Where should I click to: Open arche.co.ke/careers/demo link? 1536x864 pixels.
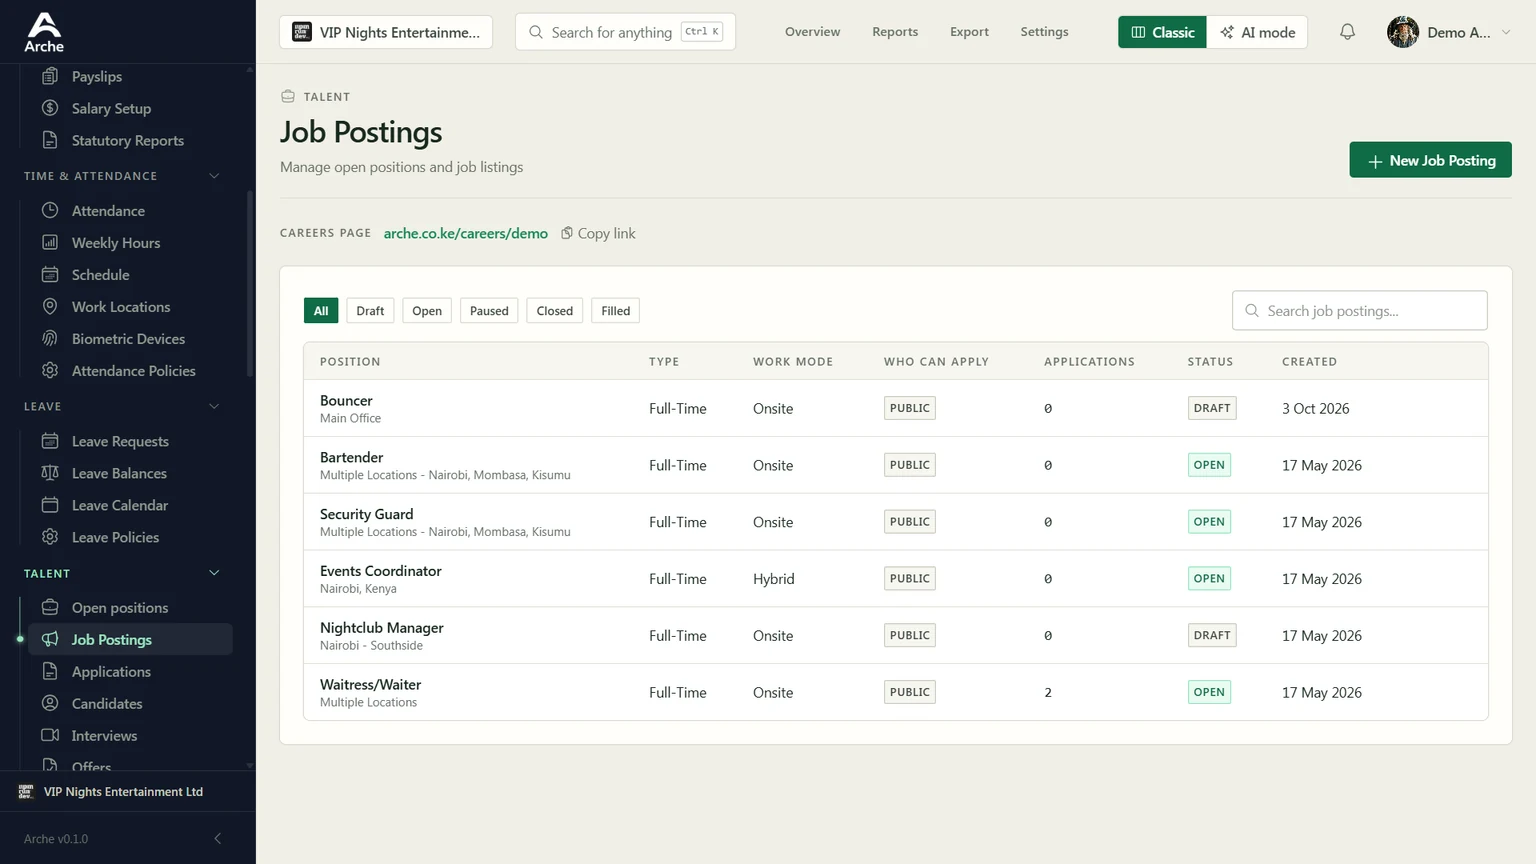pyautogui.click(x=466, y=233)
